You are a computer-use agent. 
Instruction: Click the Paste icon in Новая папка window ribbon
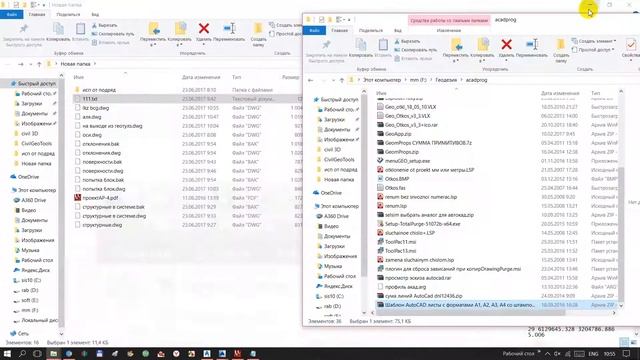click(80, 29)
